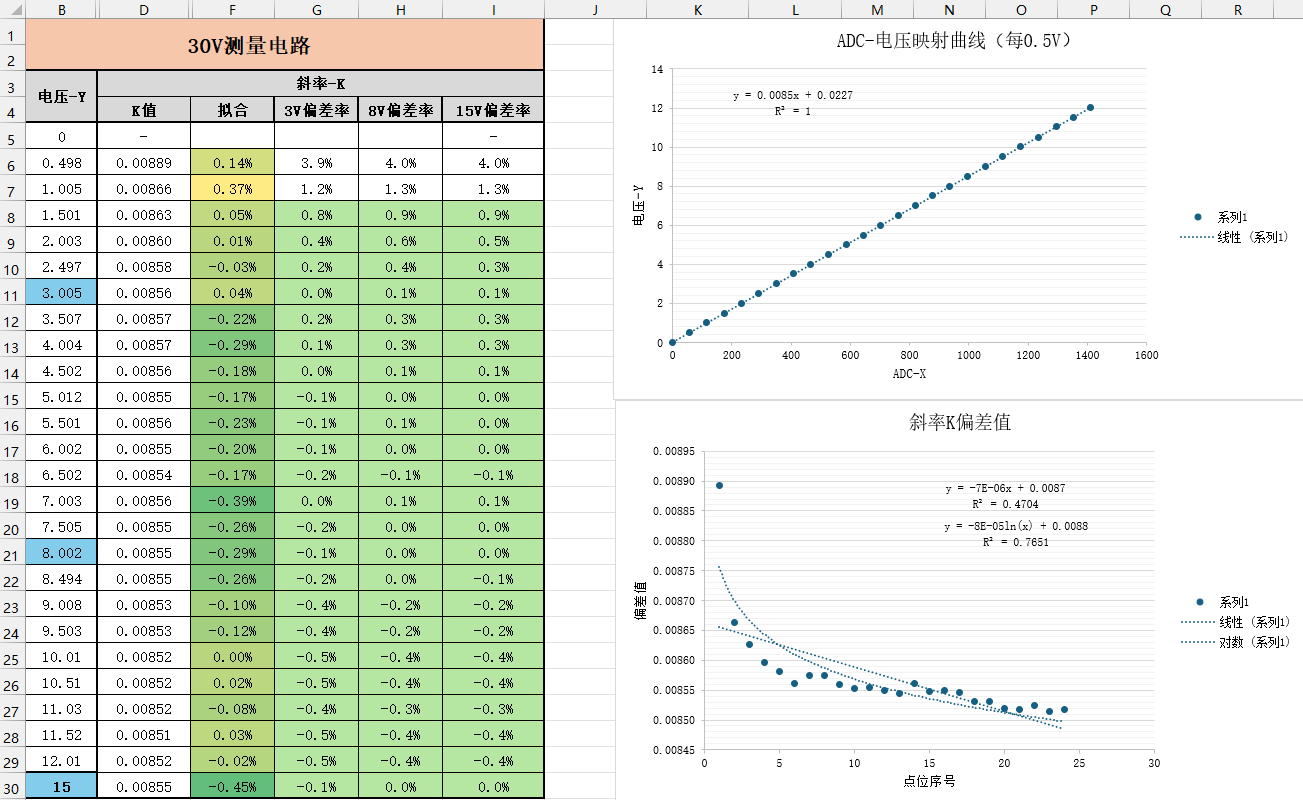Image resolution: width=1303 pixels, height=800 pixels.
Task: Select the K value 0.00854
Action: 144,475
